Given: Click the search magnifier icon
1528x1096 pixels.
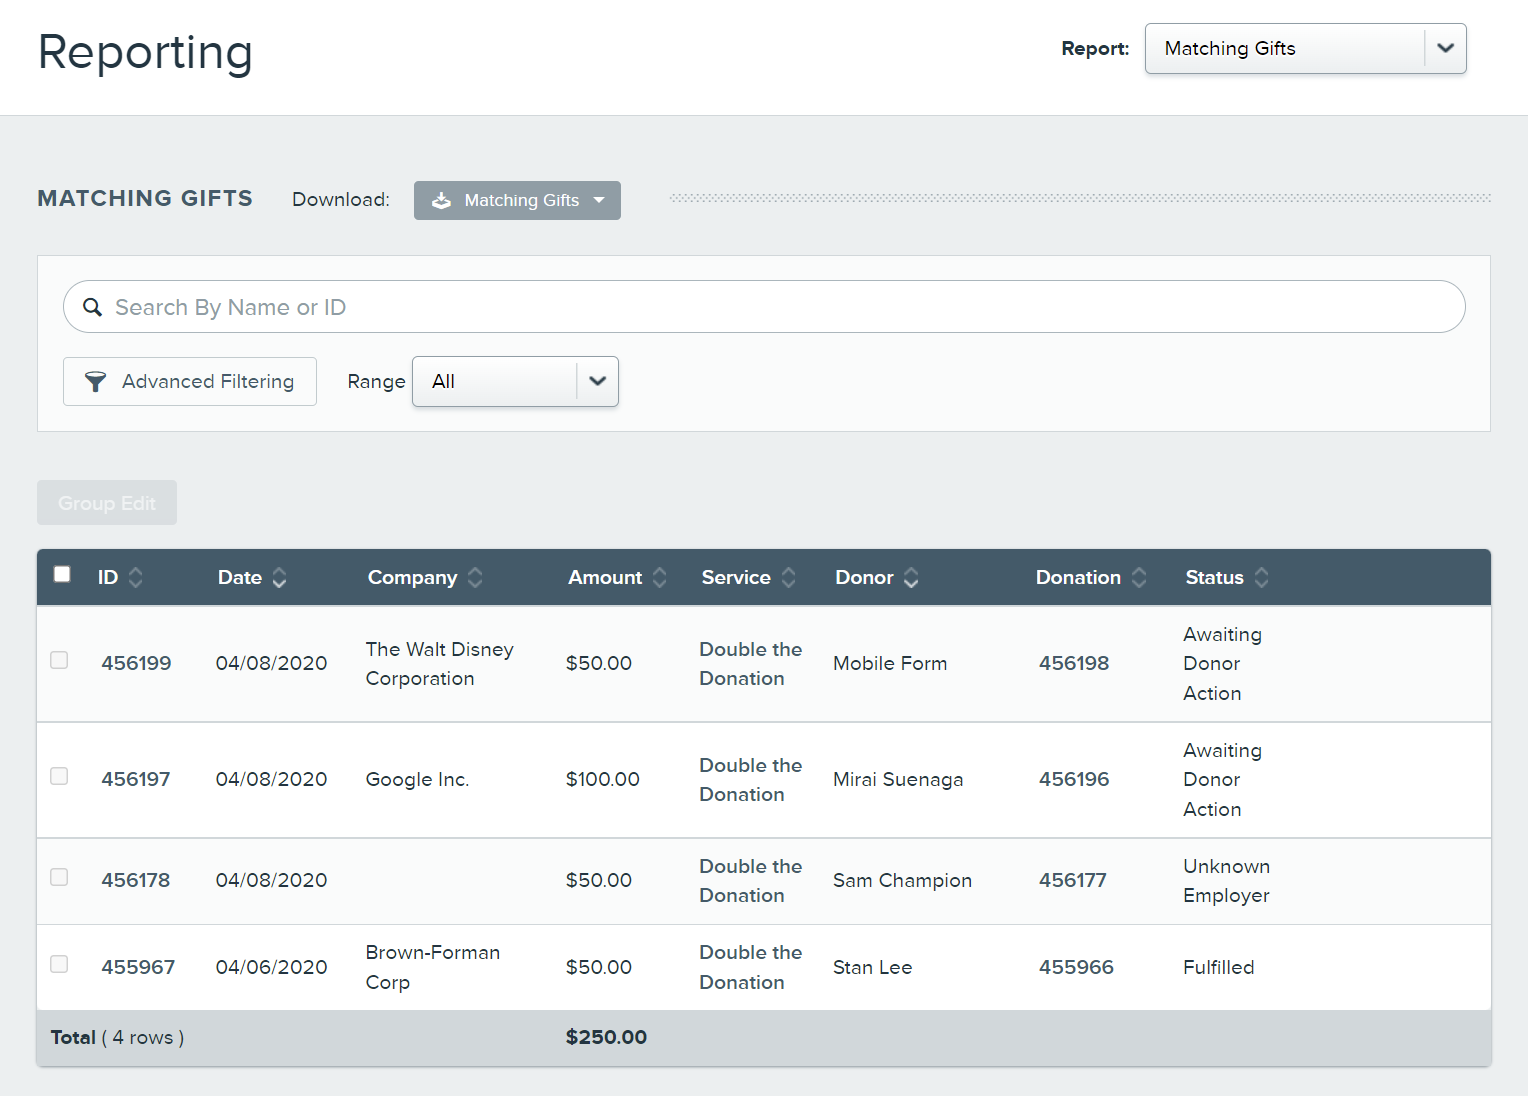Looking at the screenshot, I should coord(92,307).
